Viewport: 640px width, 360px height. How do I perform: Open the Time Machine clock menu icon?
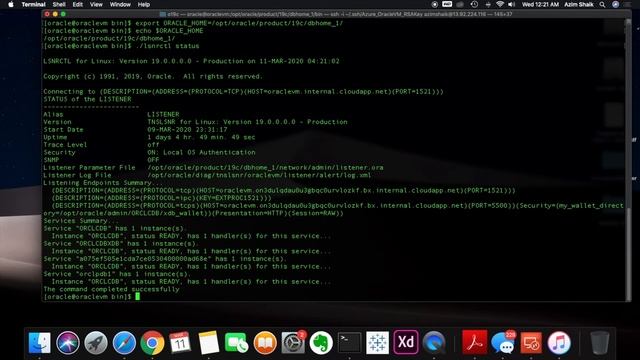(474, 4)
